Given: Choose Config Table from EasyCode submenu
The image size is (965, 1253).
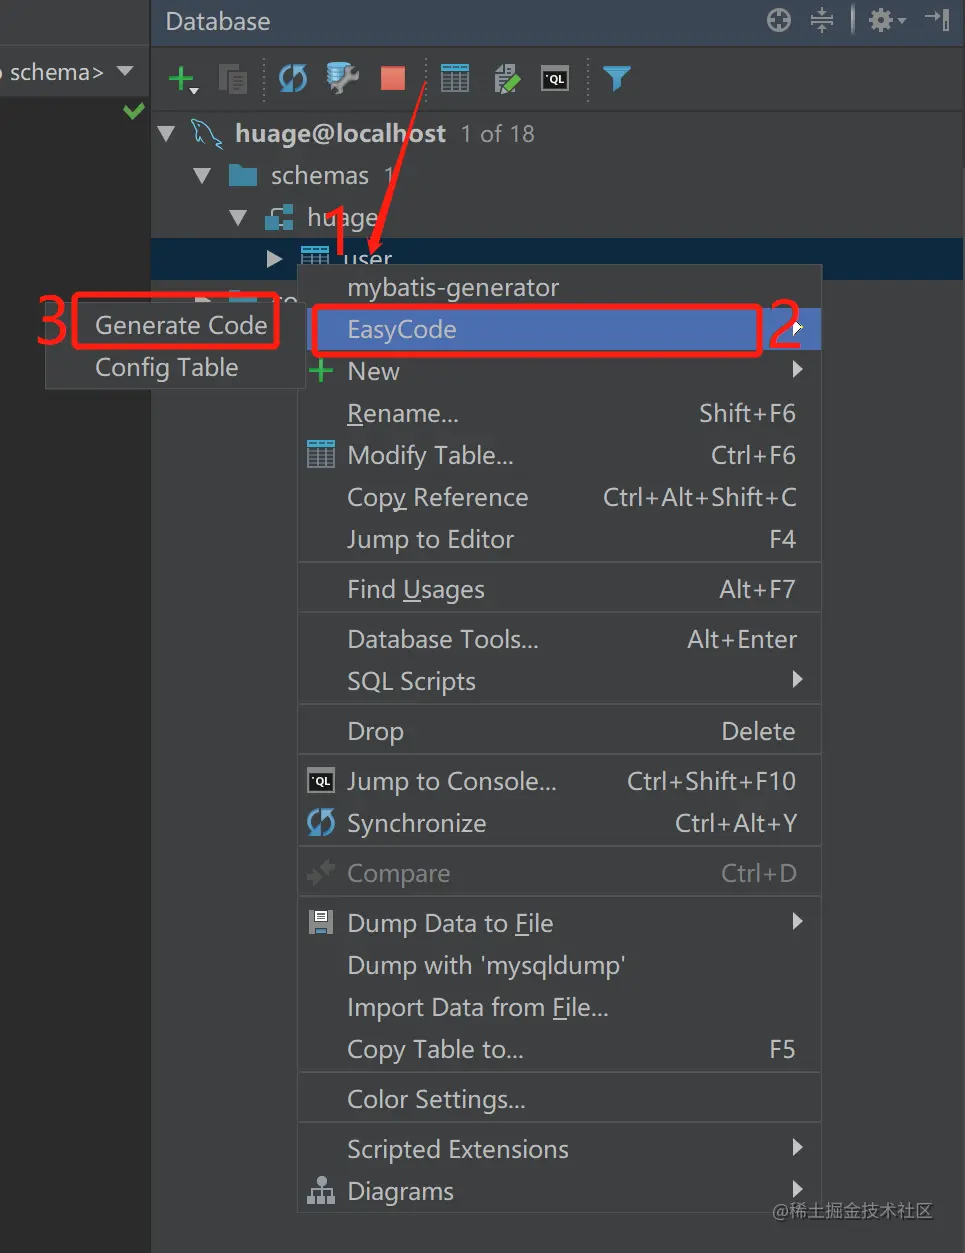Looking at the screenshot, I should click(175, 367).
